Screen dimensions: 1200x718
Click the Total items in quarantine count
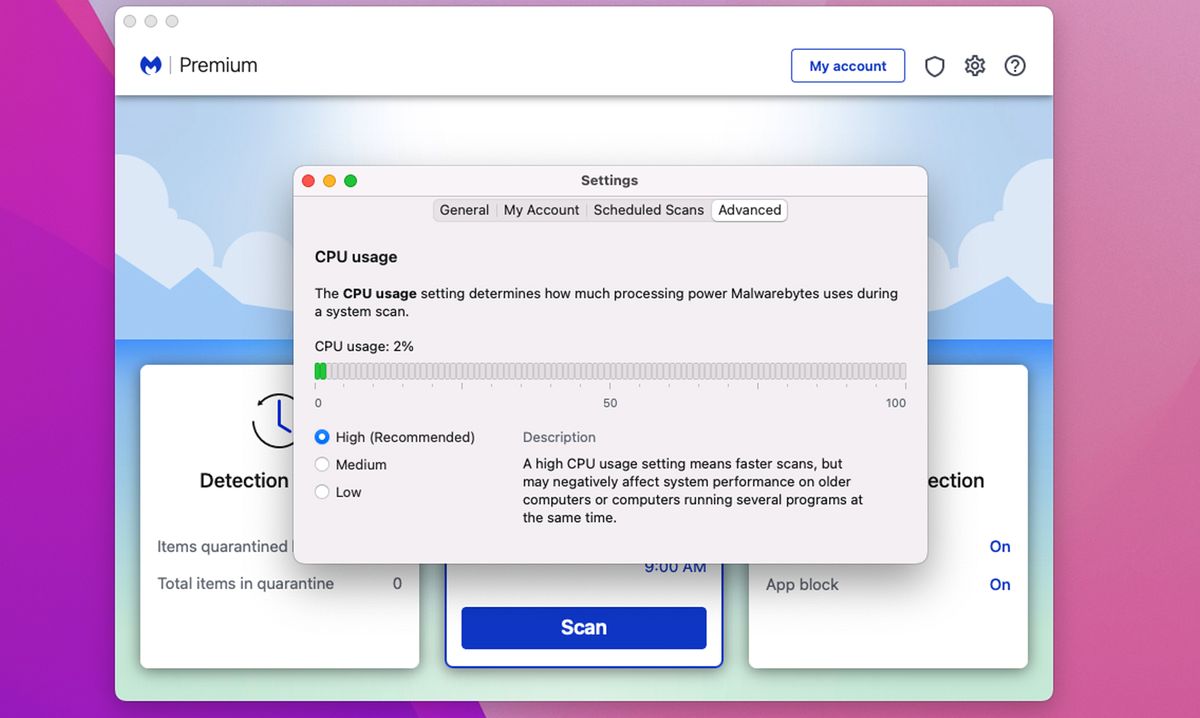[397, 583]
